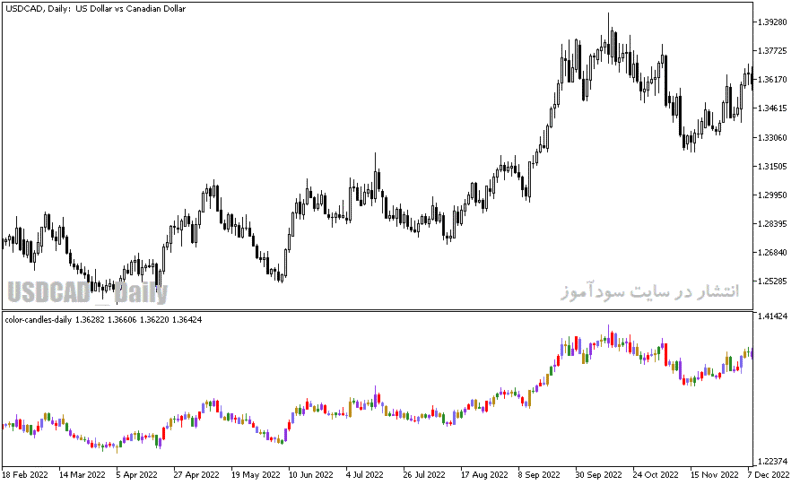Select the 10 Jun 2022 date marker
The width and height of the screenshot is (800, 485).
(311, 475)
